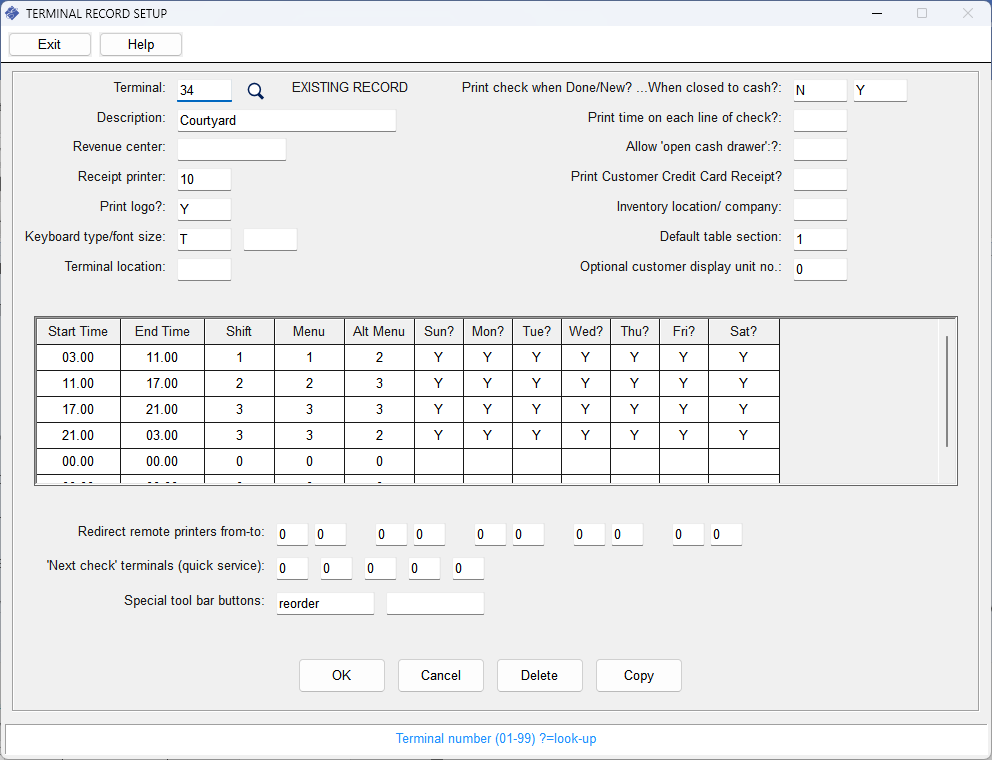
Task: Open the Help menu button
Action: (x=141, y=44)
